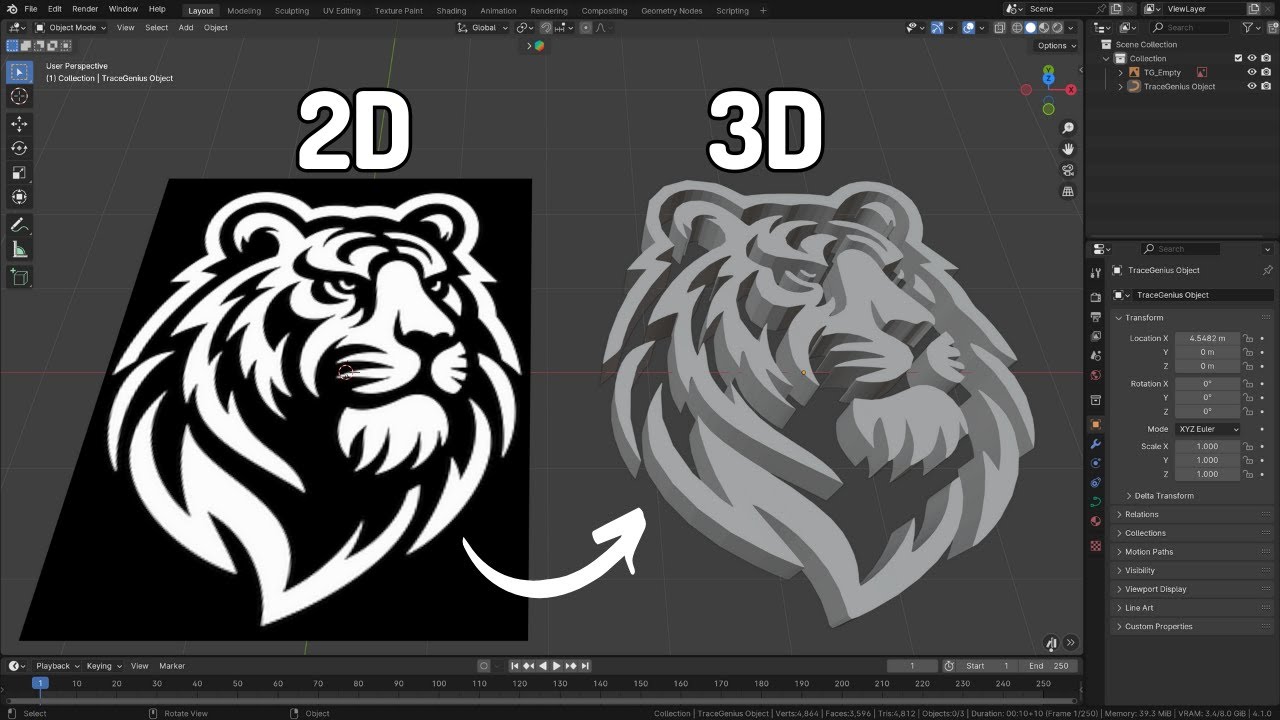Collapse the Collection tree row

point(1107,58)
